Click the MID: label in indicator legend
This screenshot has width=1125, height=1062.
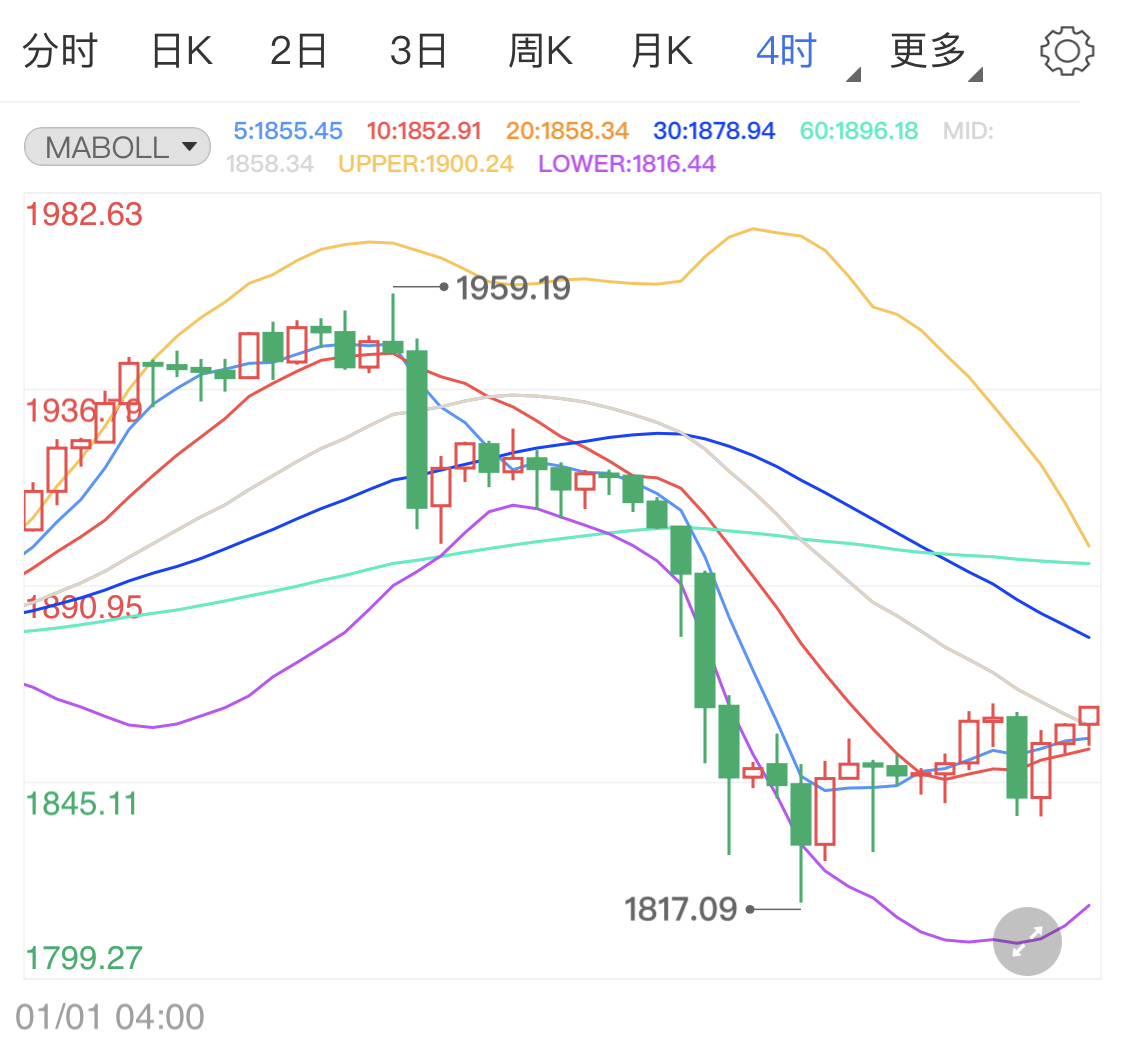pos(968,131)
